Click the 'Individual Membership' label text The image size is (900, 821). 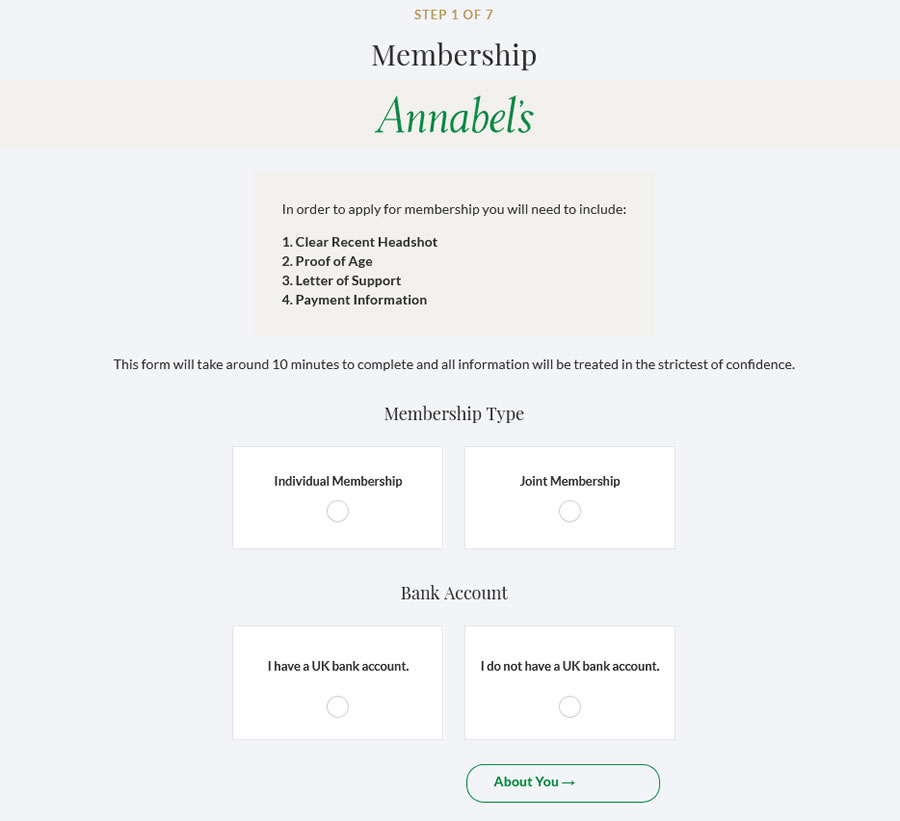tap(338, 481)
